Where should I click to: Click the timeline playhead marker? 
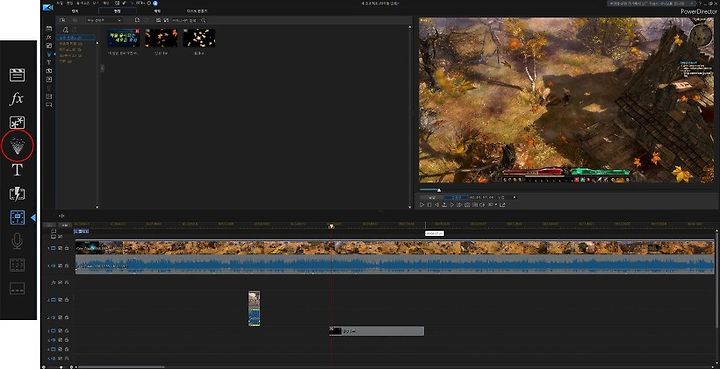coord(331,226)
